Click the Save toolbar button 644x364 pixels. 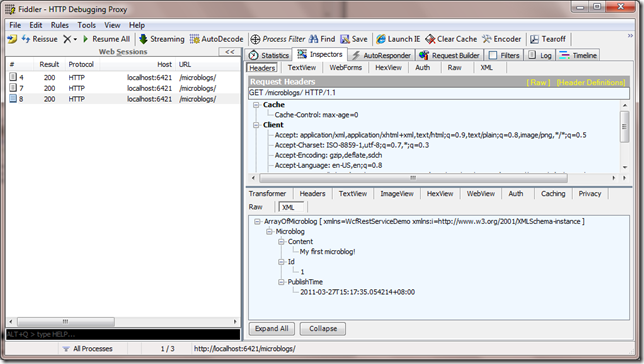pos(354,39)
